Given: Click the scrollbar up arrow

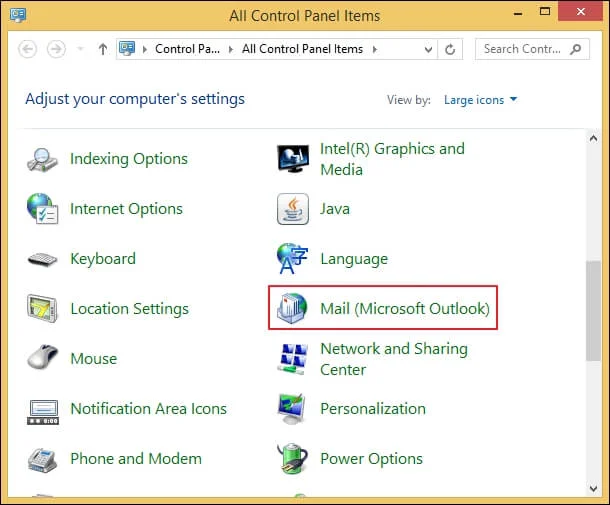Looking at the screenshot, I should (593, 138).
